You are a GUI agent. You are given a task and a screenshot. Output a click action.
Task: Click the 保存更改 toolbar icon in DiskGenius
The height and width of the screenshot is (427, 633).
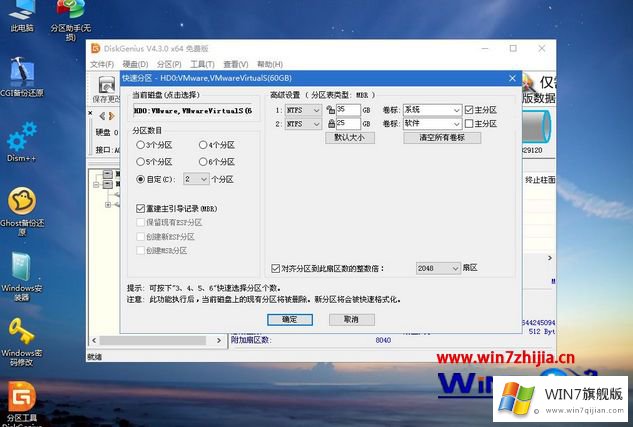click(107, 89)
